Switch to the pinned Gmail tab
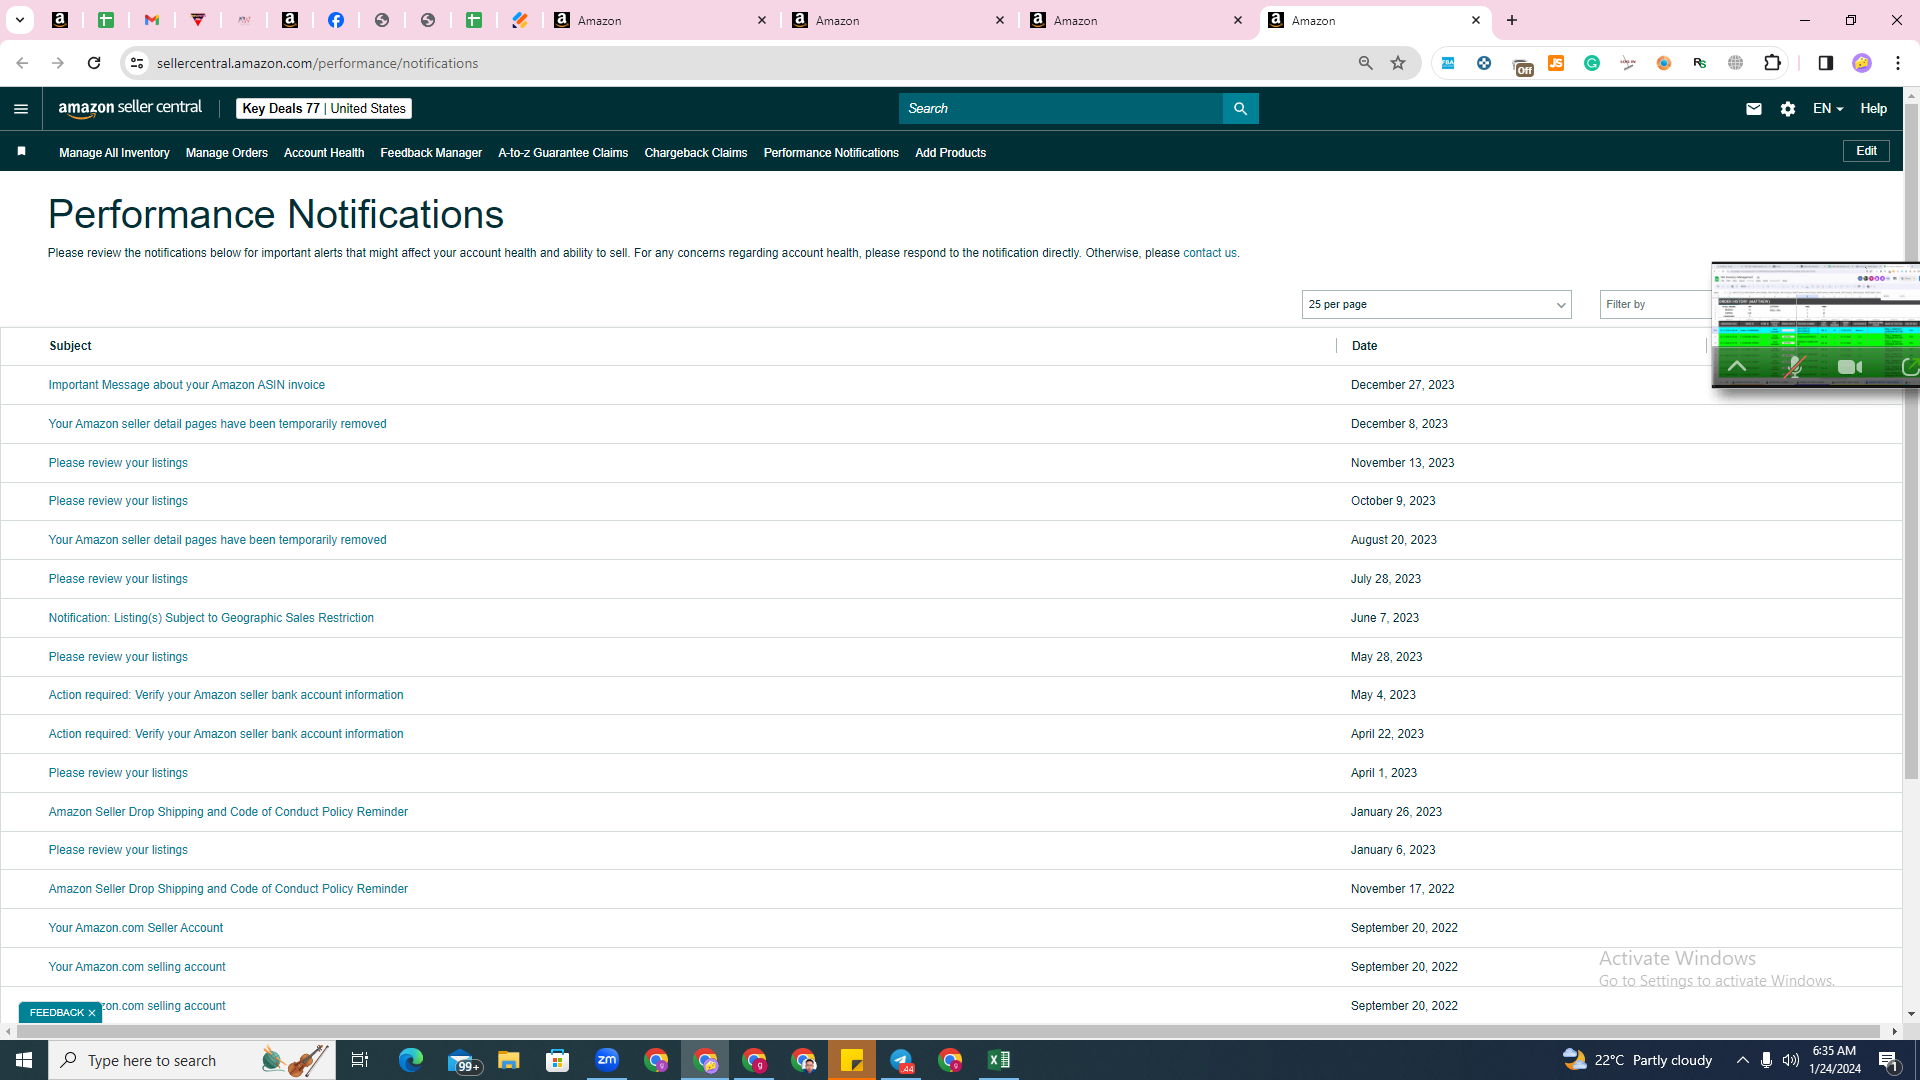This screenshot has width=1920, height=1080. coord(152,20)
